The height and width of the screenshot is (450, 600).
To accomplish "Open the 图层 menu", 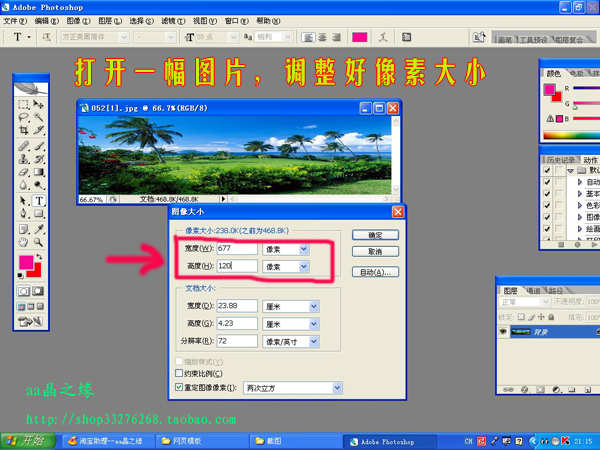I will coord(110,21).
